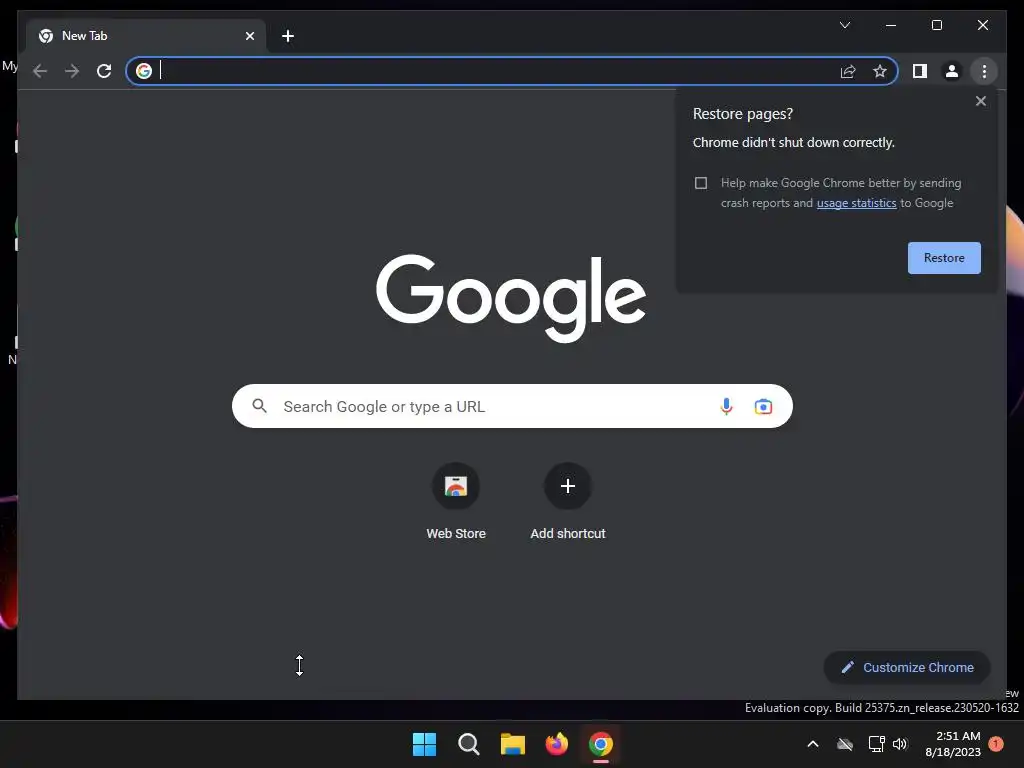1024x768 pixels.
Task: Click the Google logo doodle
Action: [511, 298]
